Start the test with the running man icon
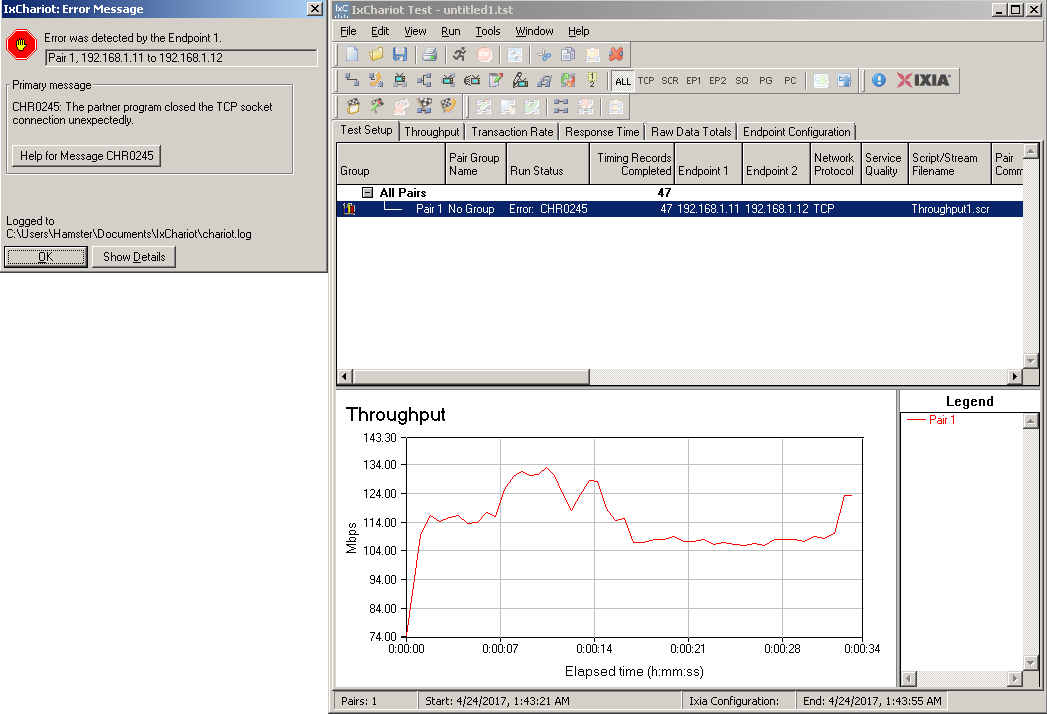1047x714 pixels. click(459, 55)
